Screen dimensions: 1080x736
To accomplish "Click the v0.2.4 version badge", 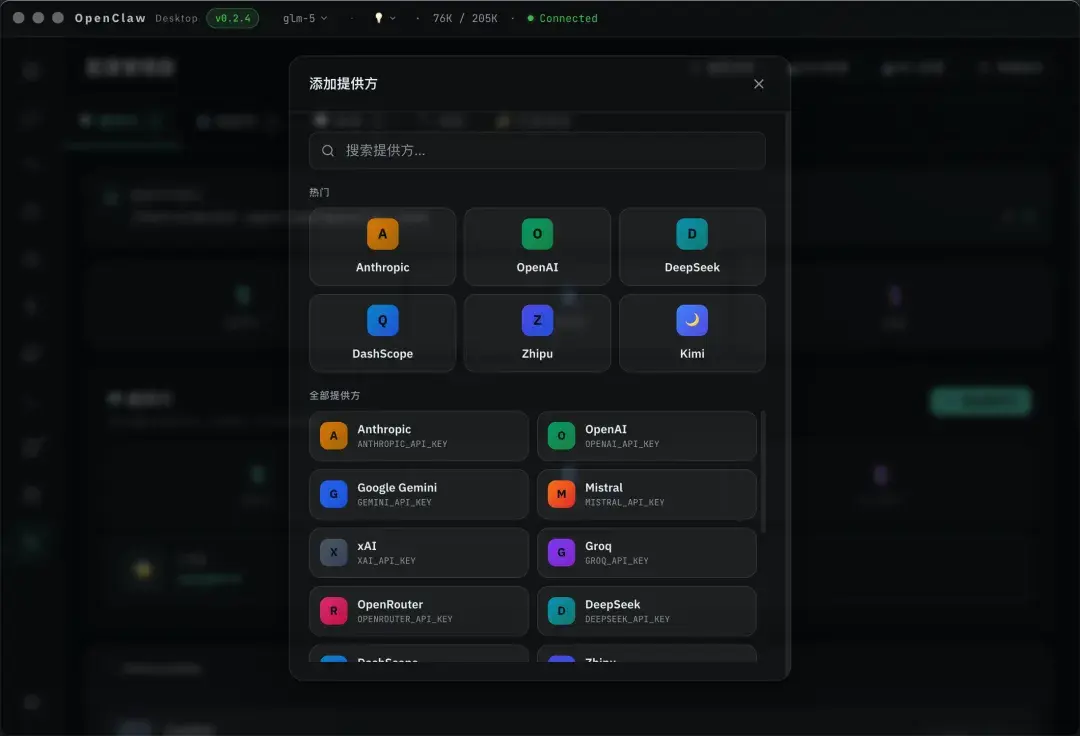I will click(x=233, y=19).
